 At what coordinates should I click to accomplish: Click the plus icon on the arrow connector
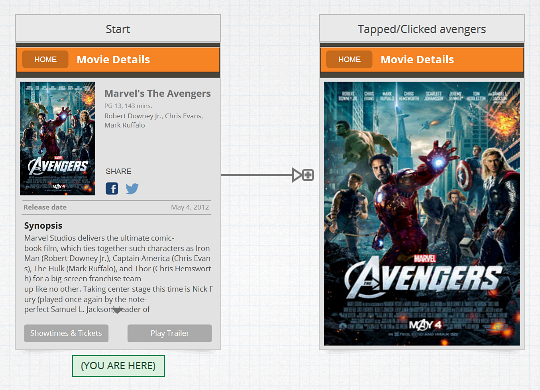pyautogui.click(x=308, y=175)
